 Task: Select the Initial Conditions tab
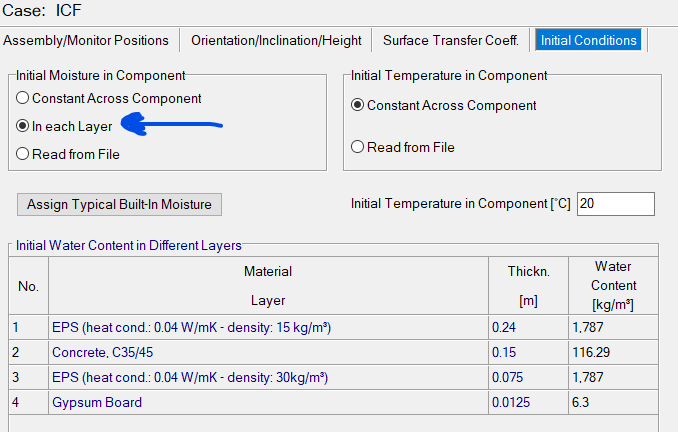pos(587,40)
